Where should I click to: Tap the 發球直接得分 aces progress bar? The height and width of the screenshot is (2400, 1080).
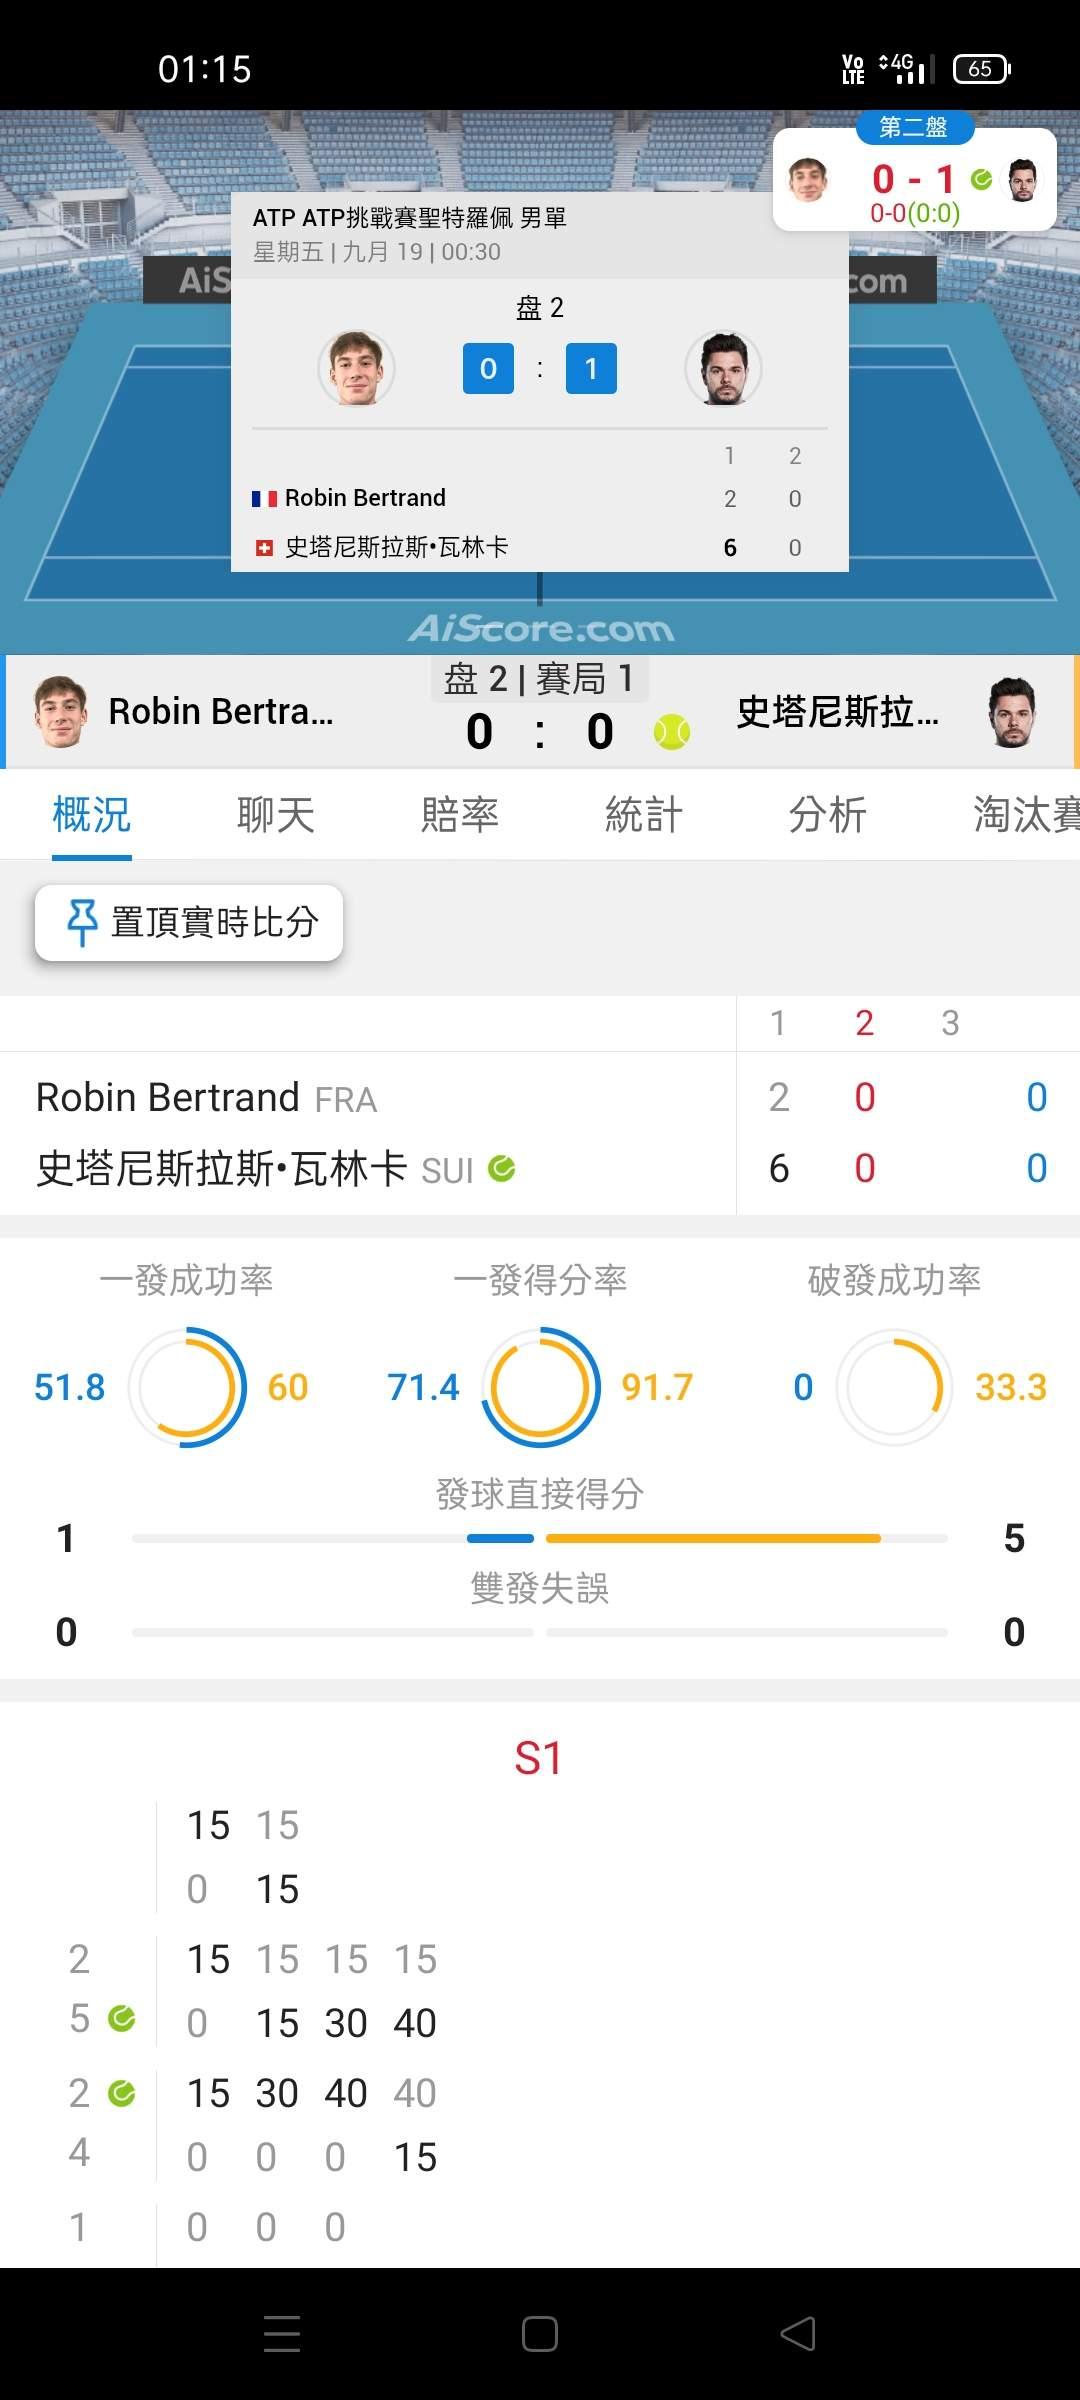pos(540,1538)
